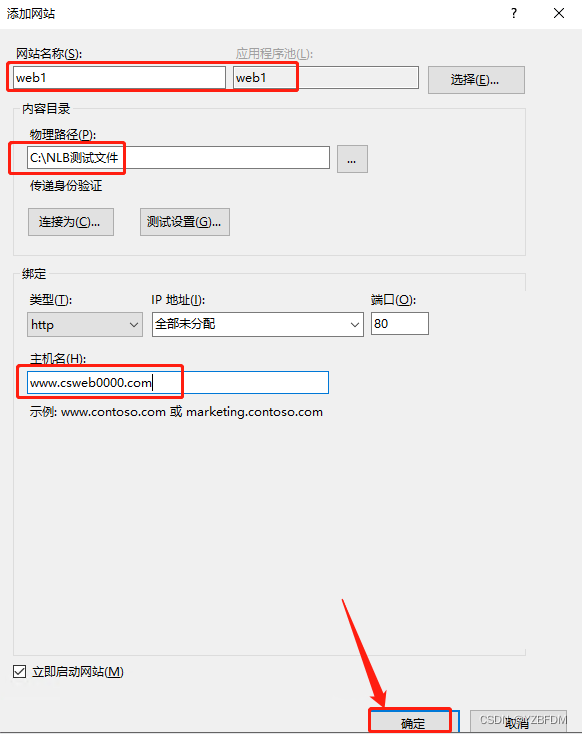The width and height of the screenshot is (582, 734).
Task: Click the 主机名 field with www.csweb0000.com
Action: click(x=178, y=382)
